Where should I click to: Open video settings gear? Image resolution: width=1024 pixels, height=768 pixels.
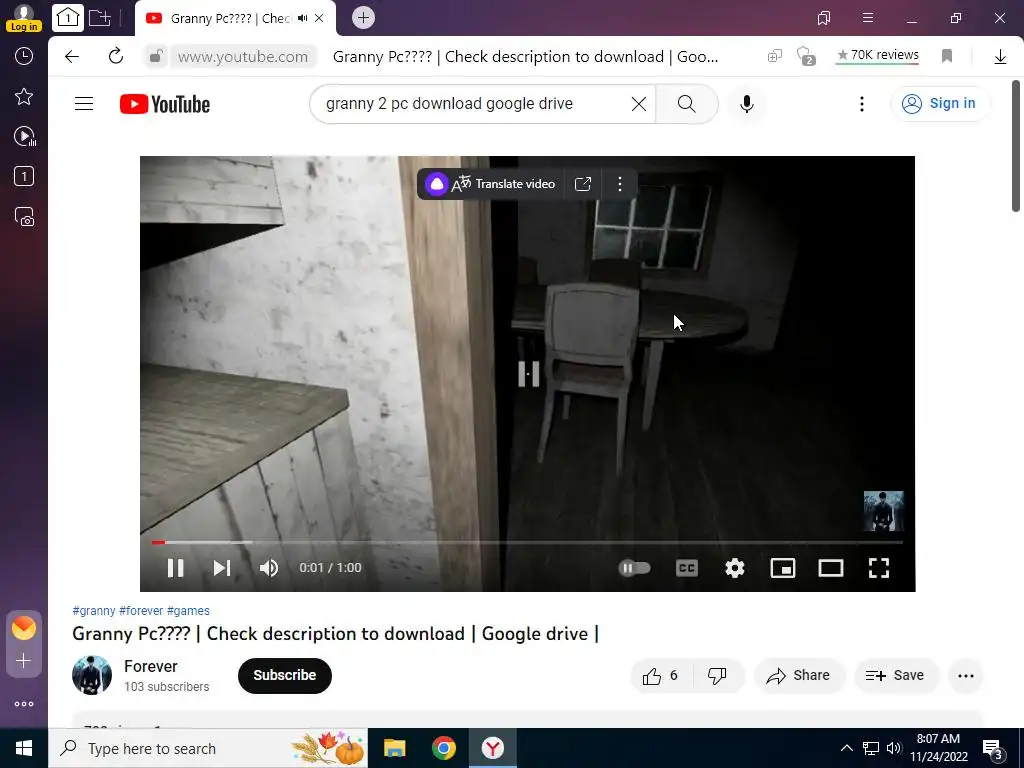[x=735, y=568]
